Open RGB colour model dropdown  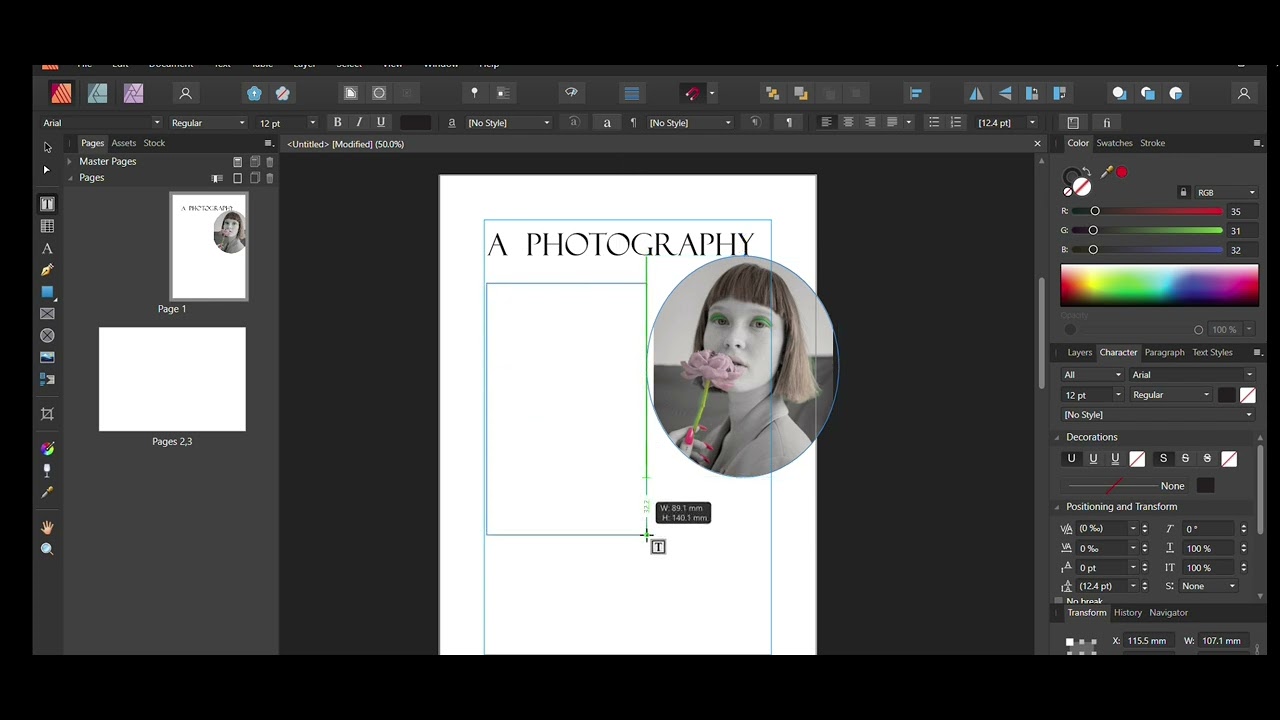(x=1225, y=192)
